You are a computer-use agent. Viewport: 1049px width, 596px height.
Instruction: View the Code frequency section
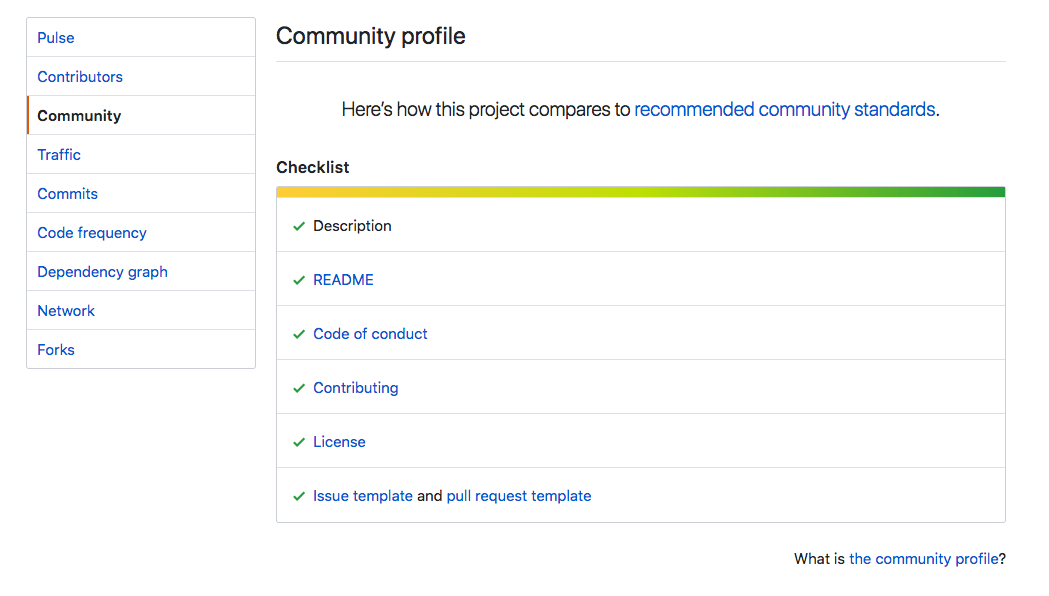point(92,233)
